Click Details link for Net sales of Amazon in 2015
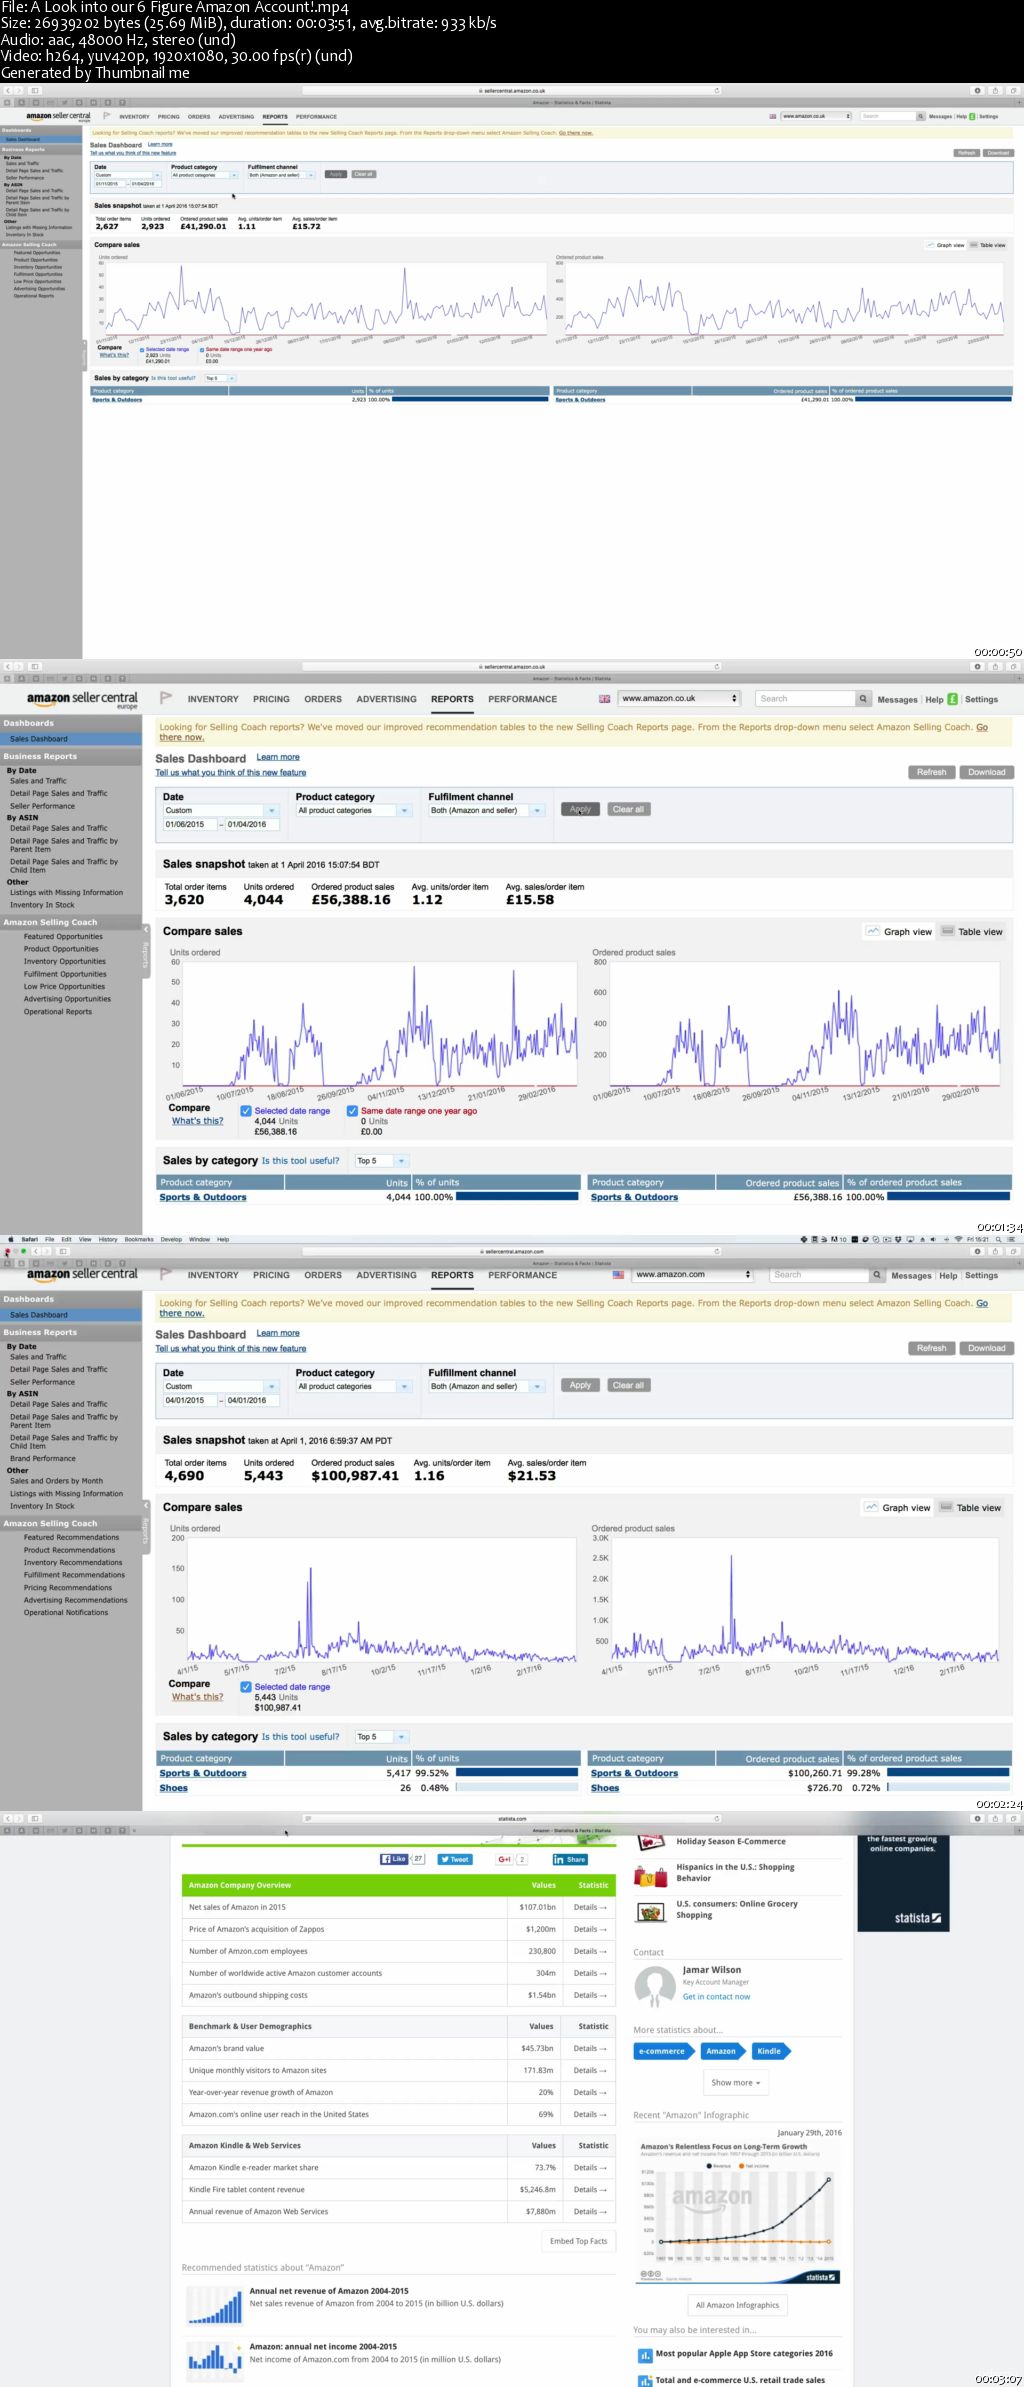This screenshot has width=1024, height=2387. pos(589,1907)
